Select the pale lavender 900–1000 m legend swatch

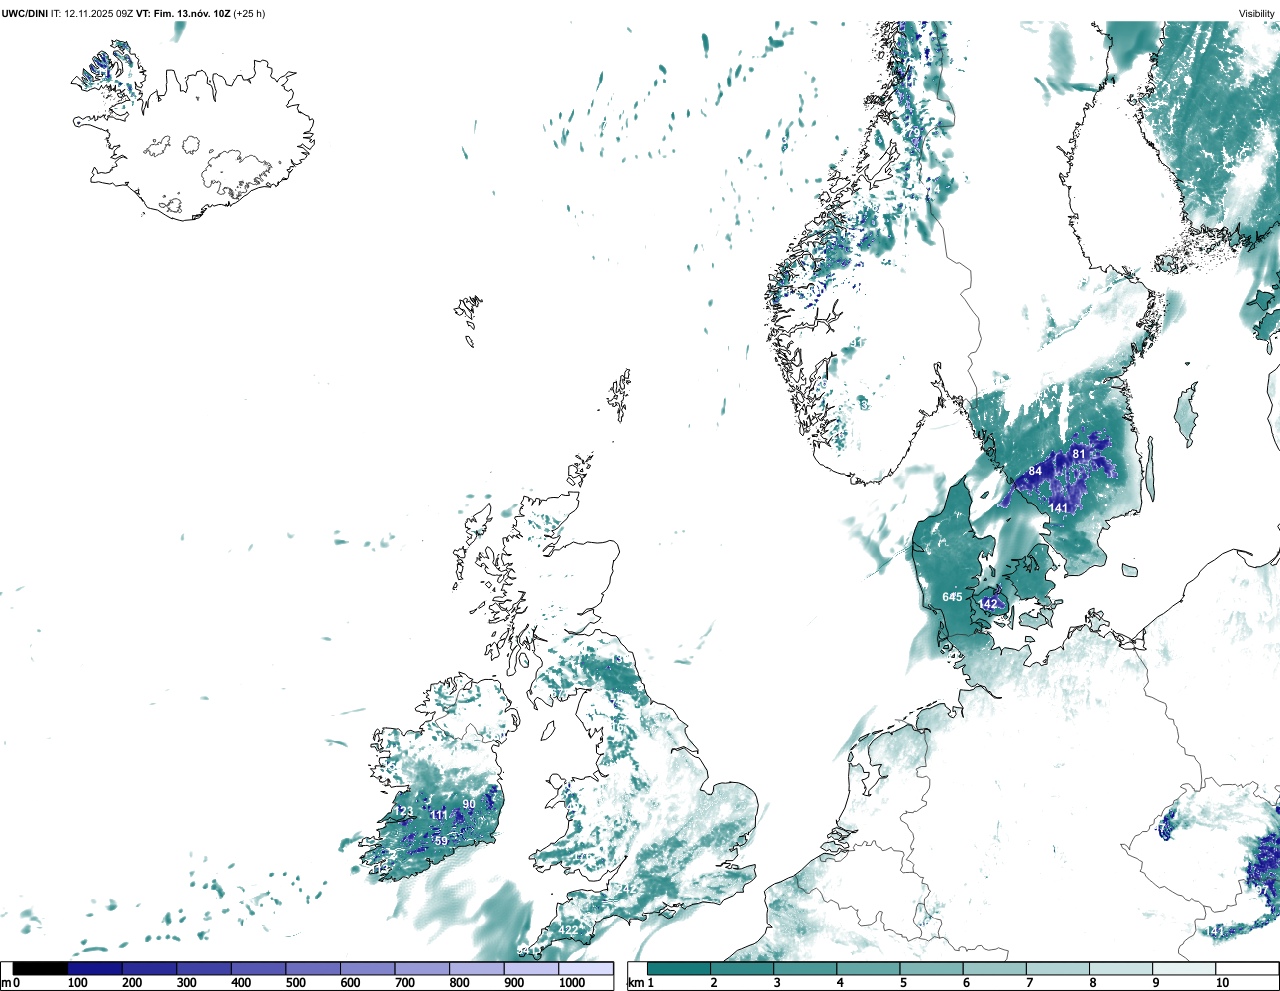click(531, 968)
